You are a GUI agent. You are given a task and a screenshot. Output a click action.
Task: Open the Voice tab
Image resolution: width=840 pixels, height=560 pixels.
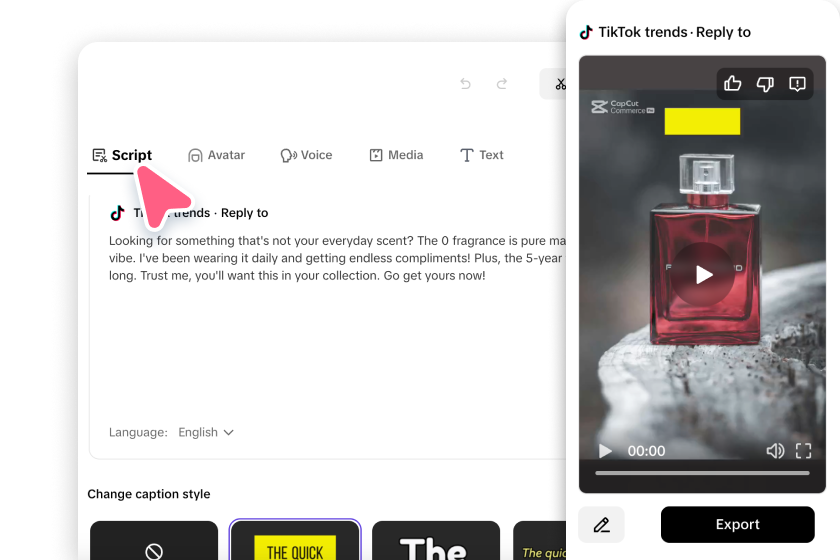(306, 155)
